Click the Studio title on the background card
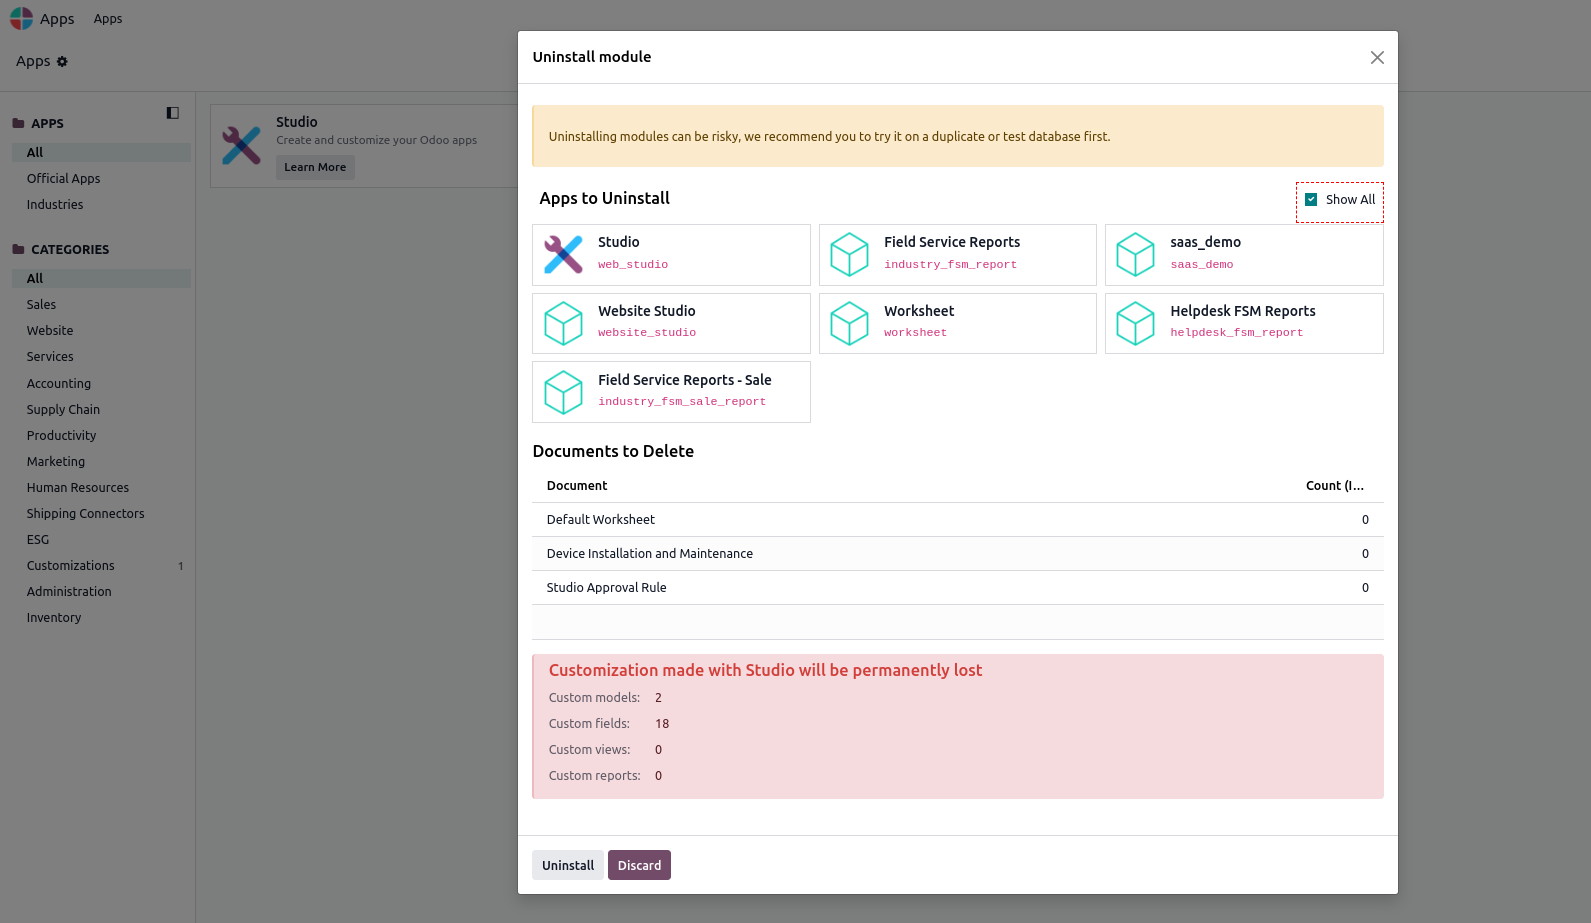This screenshot has height=923, width=1591. point(297,122)
